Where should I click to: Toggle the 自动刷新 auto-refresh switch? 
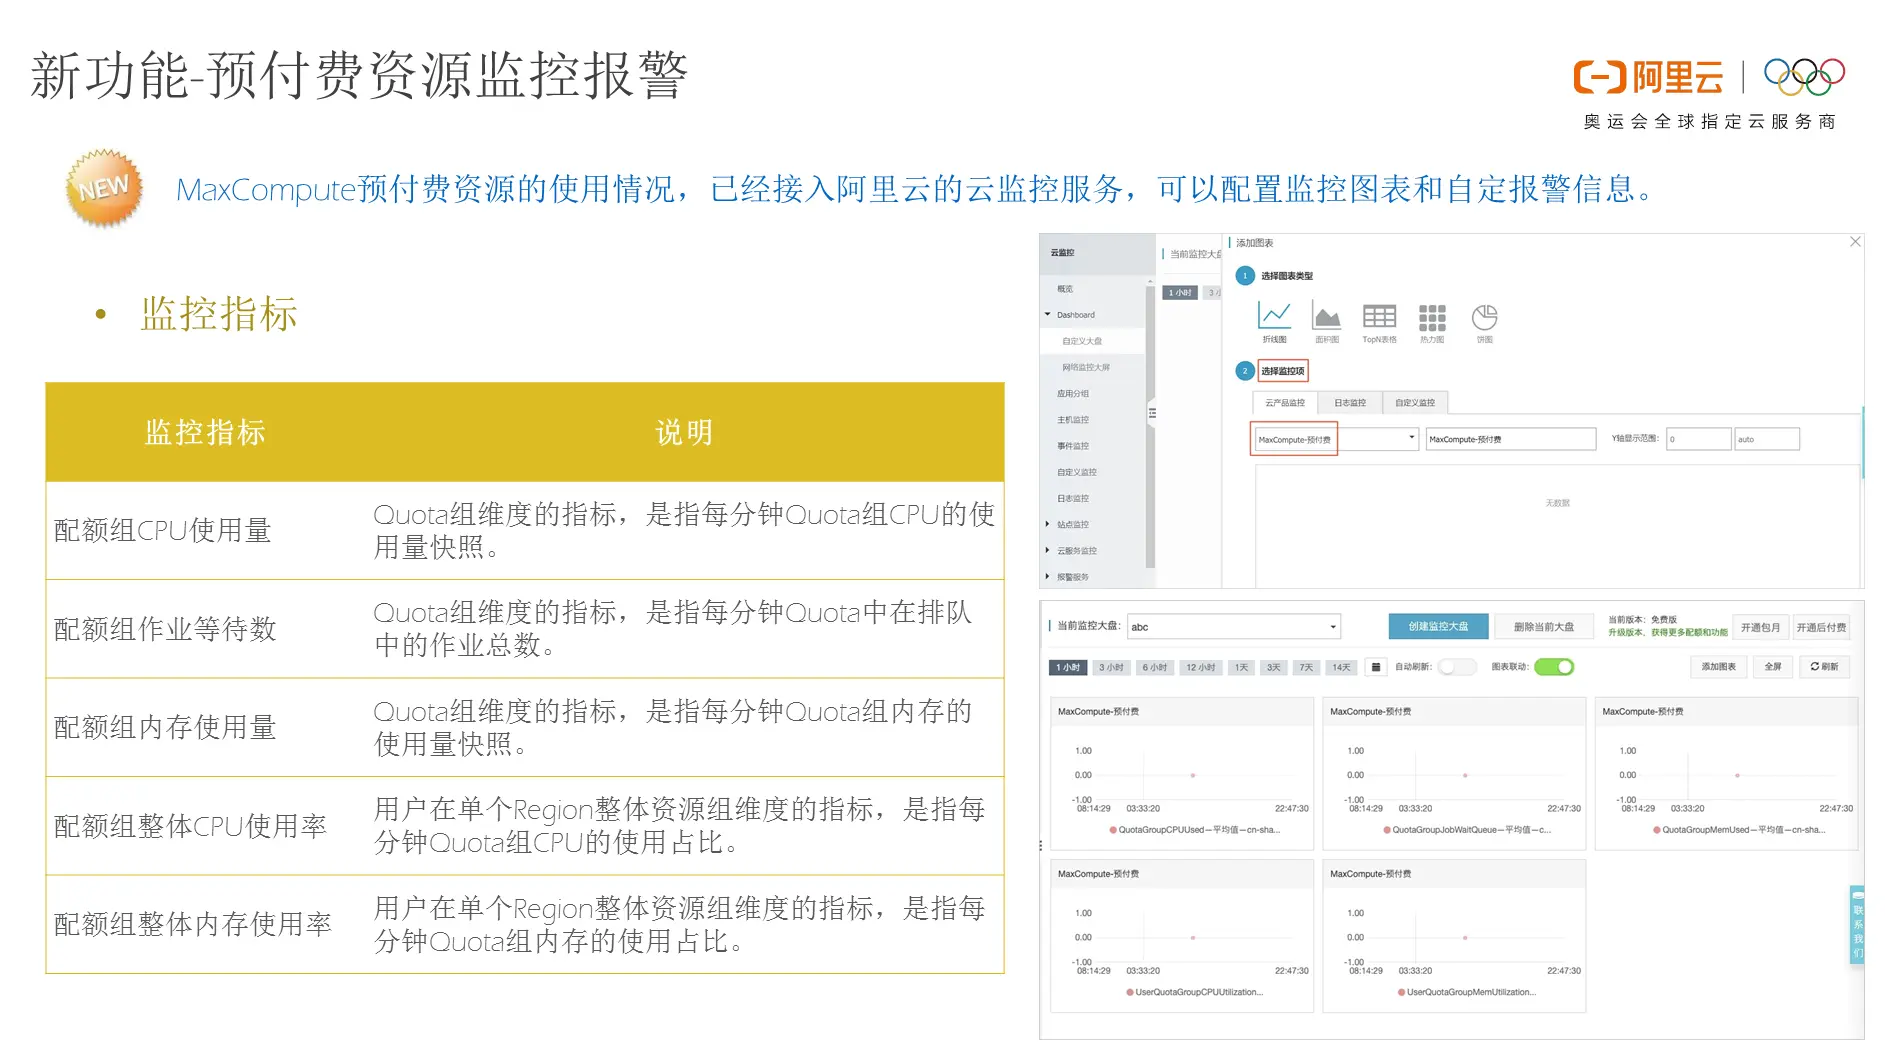1457,667
